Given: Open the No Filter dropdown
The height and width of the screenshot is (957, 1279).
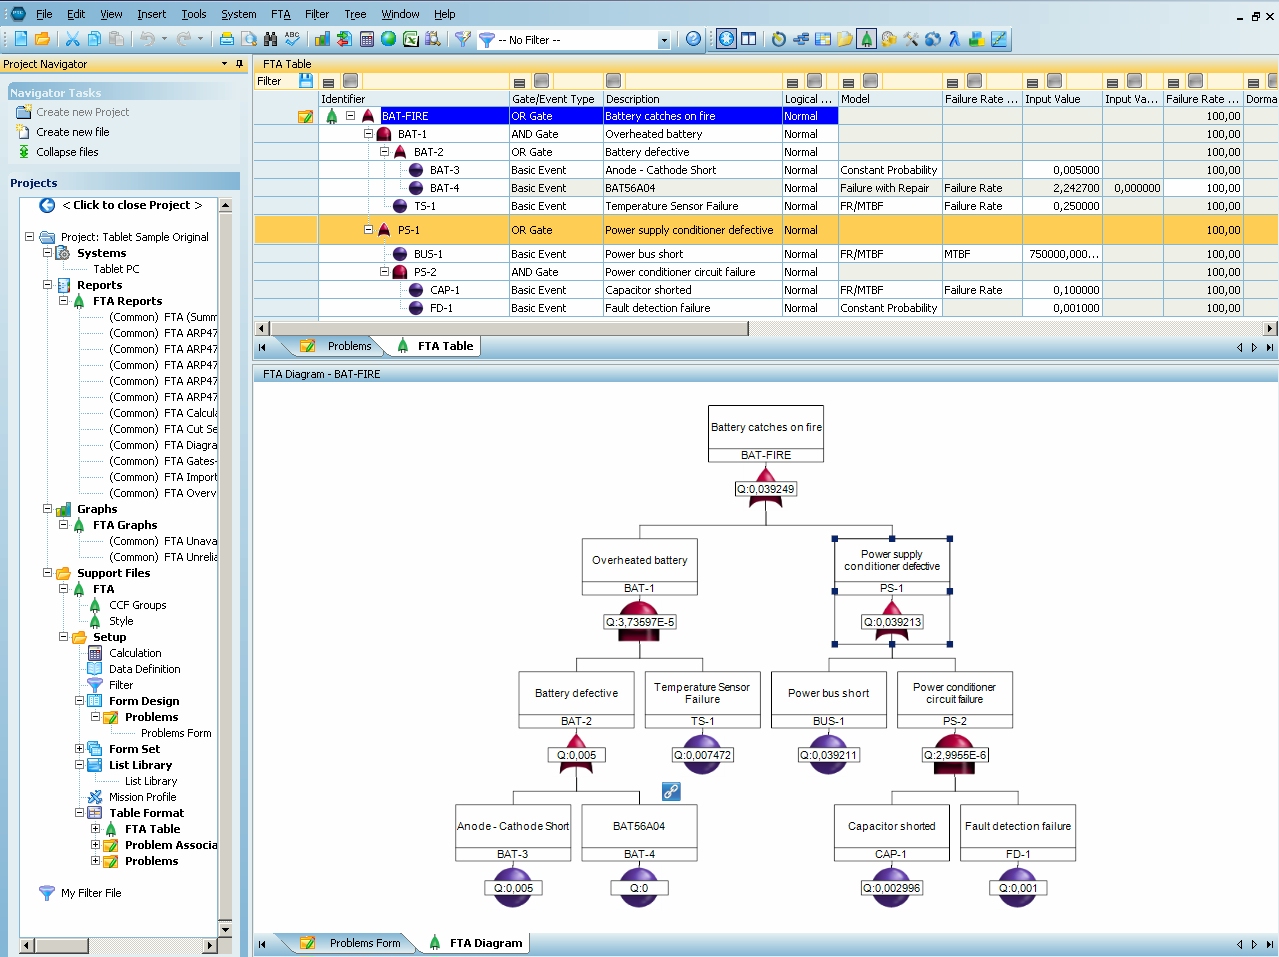Looking at the screenshot, I should click(x=663, y=40).
